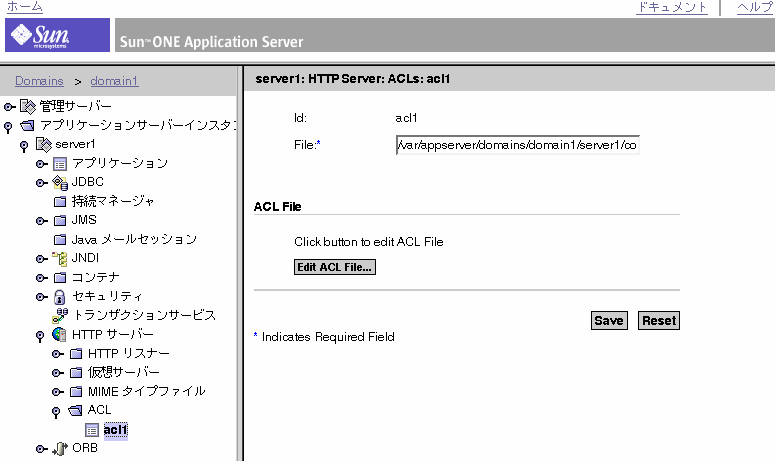Select the 管理サーバー label in tree
Viewport: 775px width, 461px height.
click(76, 106)
